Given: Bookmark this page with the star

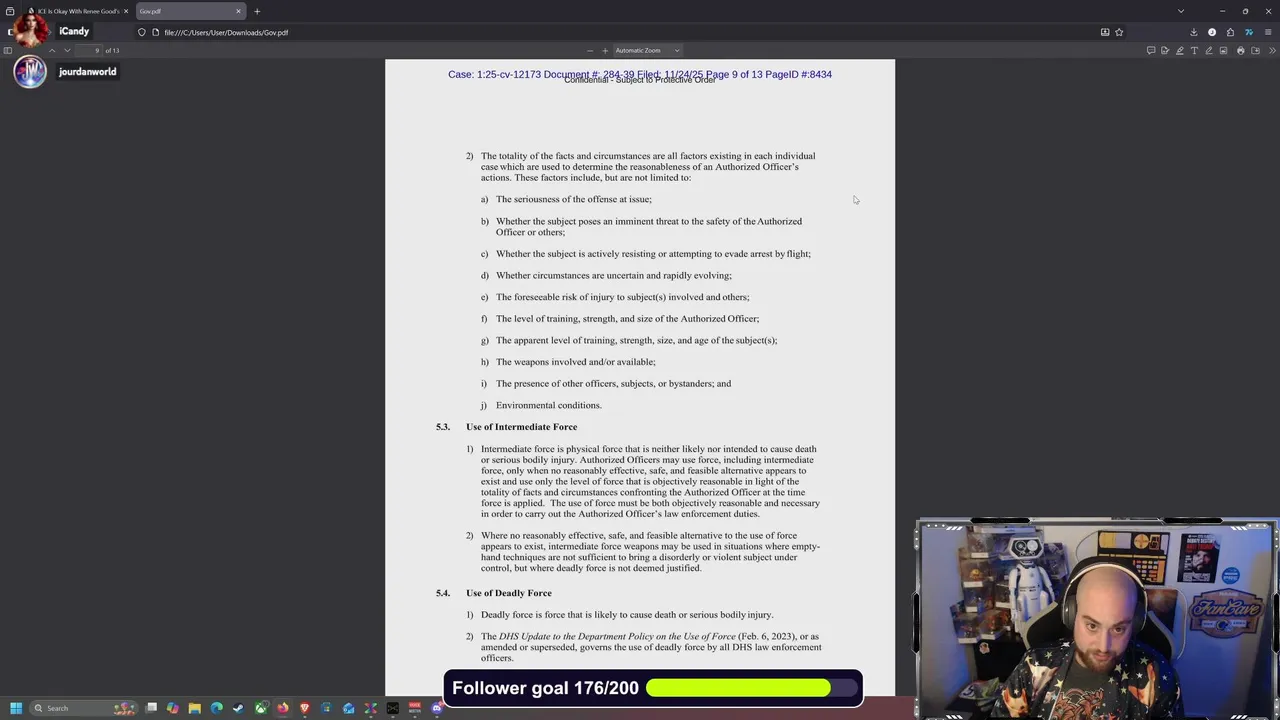Looking at the screenshot, I should click(x=1119, y=32).
